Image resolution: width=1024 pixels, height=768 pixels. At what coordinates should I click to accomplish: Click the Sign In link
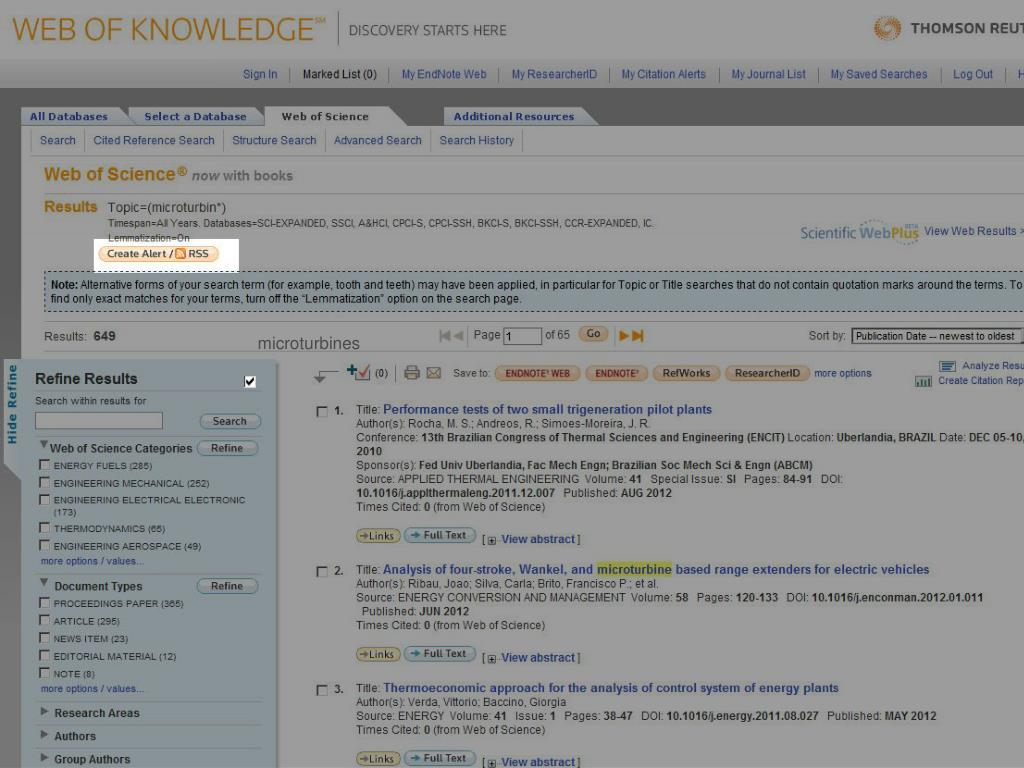click(x=260, y=74)
